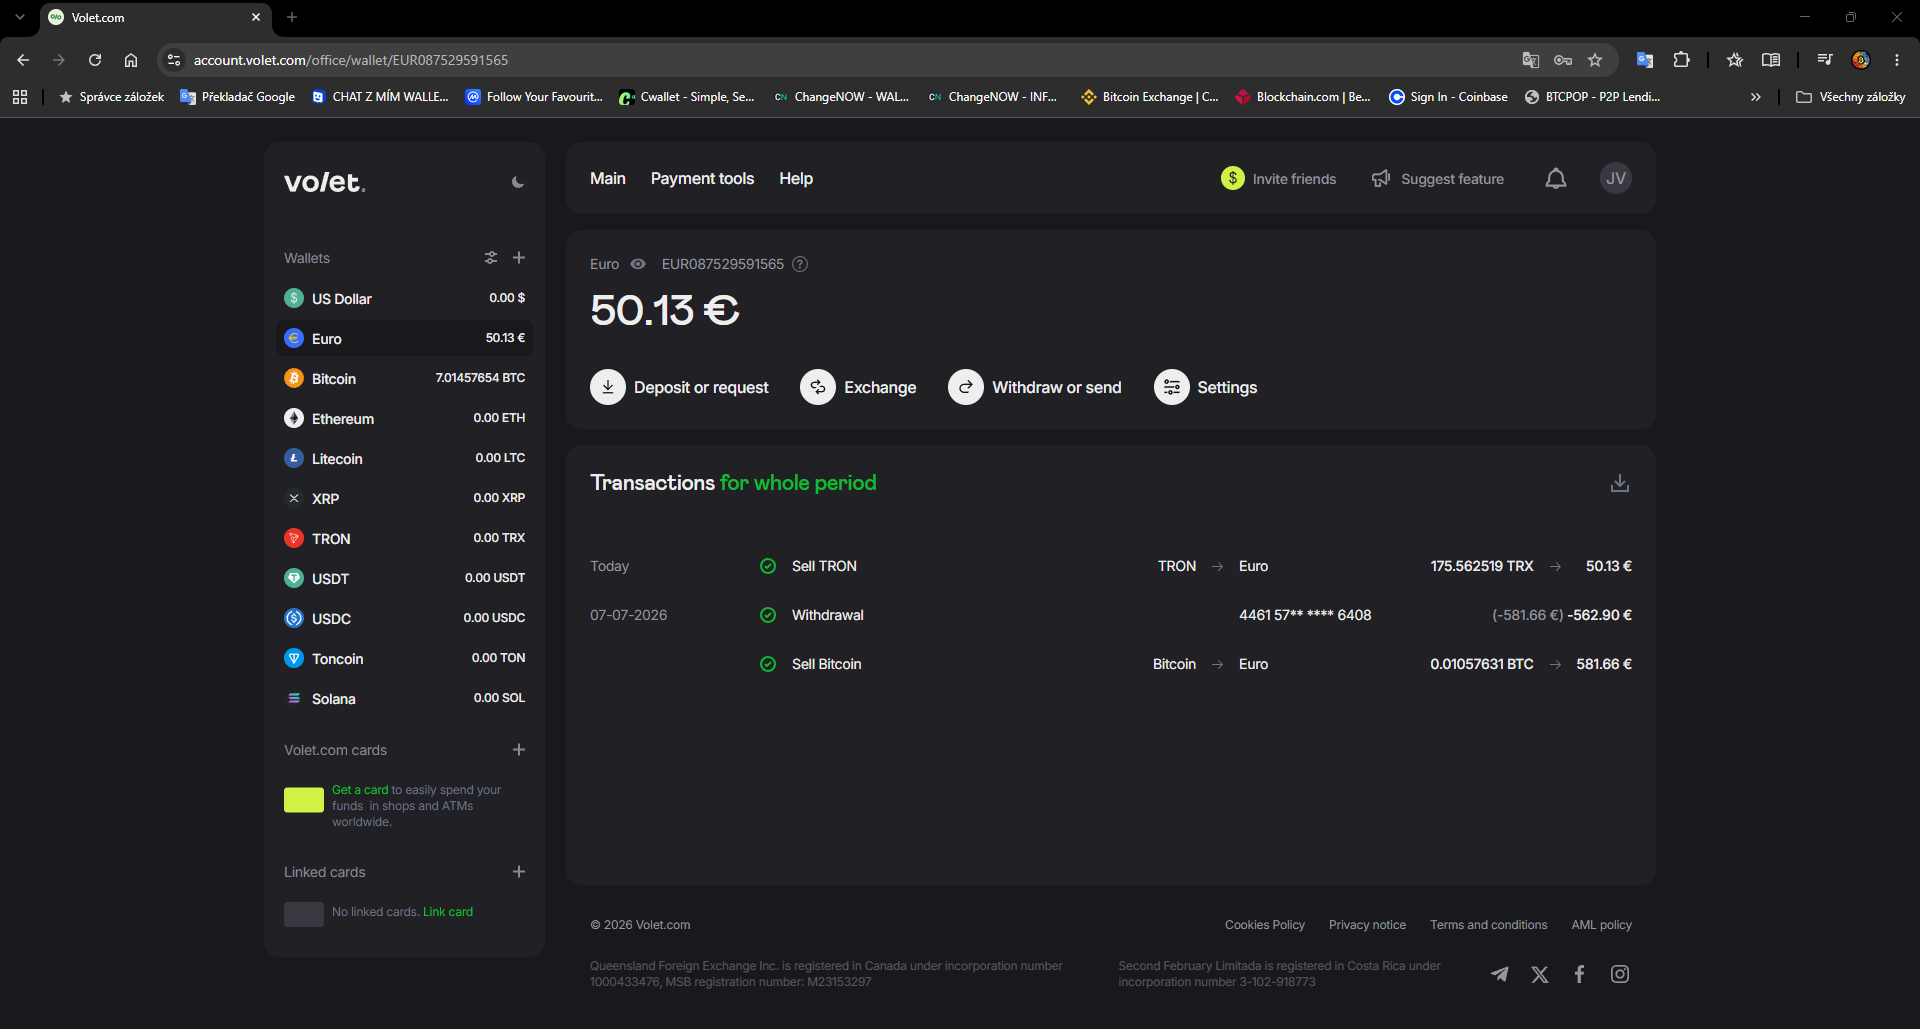Screen dimensions: 1920x1029
Task: Click the Get a card link
Action: point(360,790)
